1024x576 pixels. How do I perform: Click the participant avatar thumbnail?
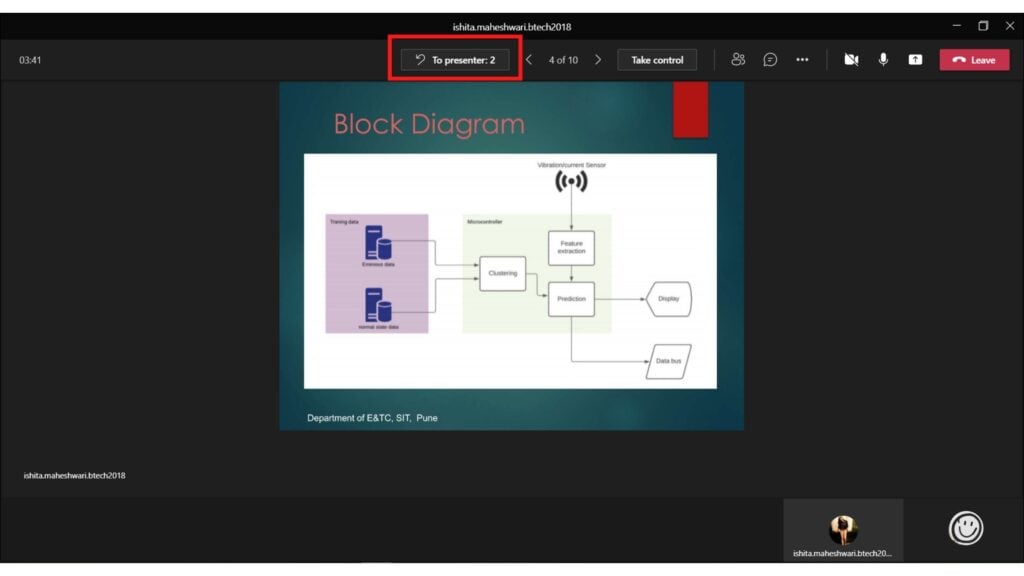(x=843, y=529)
